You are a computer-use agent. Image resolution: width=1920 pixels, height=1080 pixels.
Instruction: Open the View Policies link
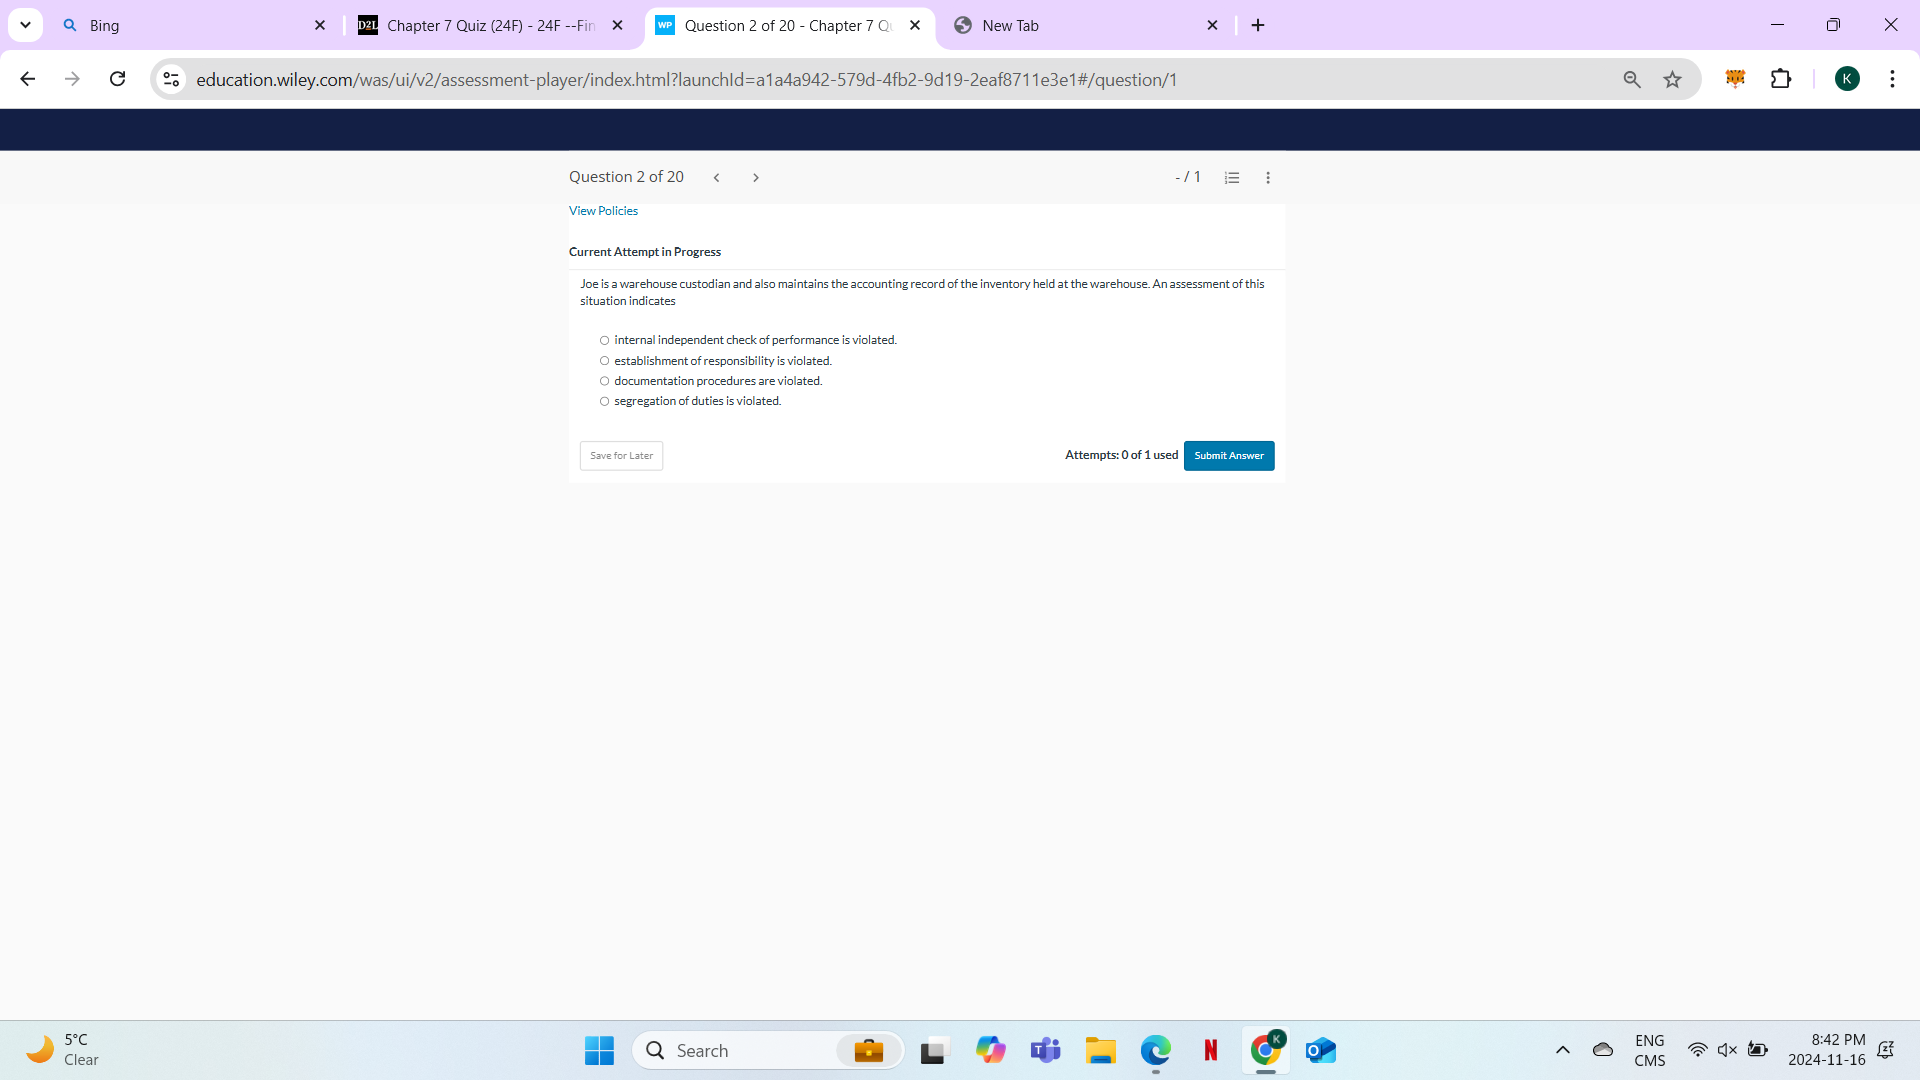pyautogui.click(x=603, y=211)
